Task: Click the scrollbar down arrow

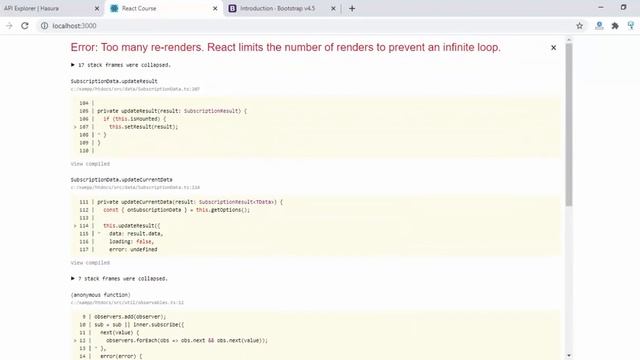Action: (569, 356)
